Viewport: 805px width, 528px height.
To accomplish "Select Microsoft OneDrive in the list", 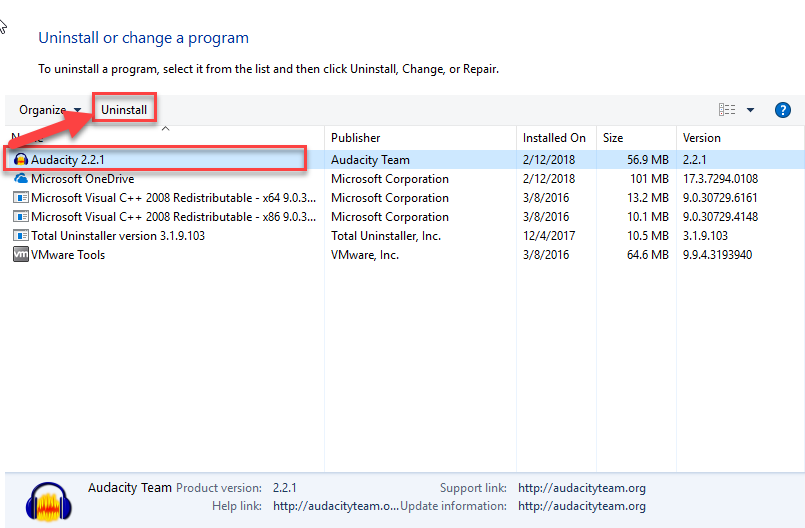I will 82,179.
